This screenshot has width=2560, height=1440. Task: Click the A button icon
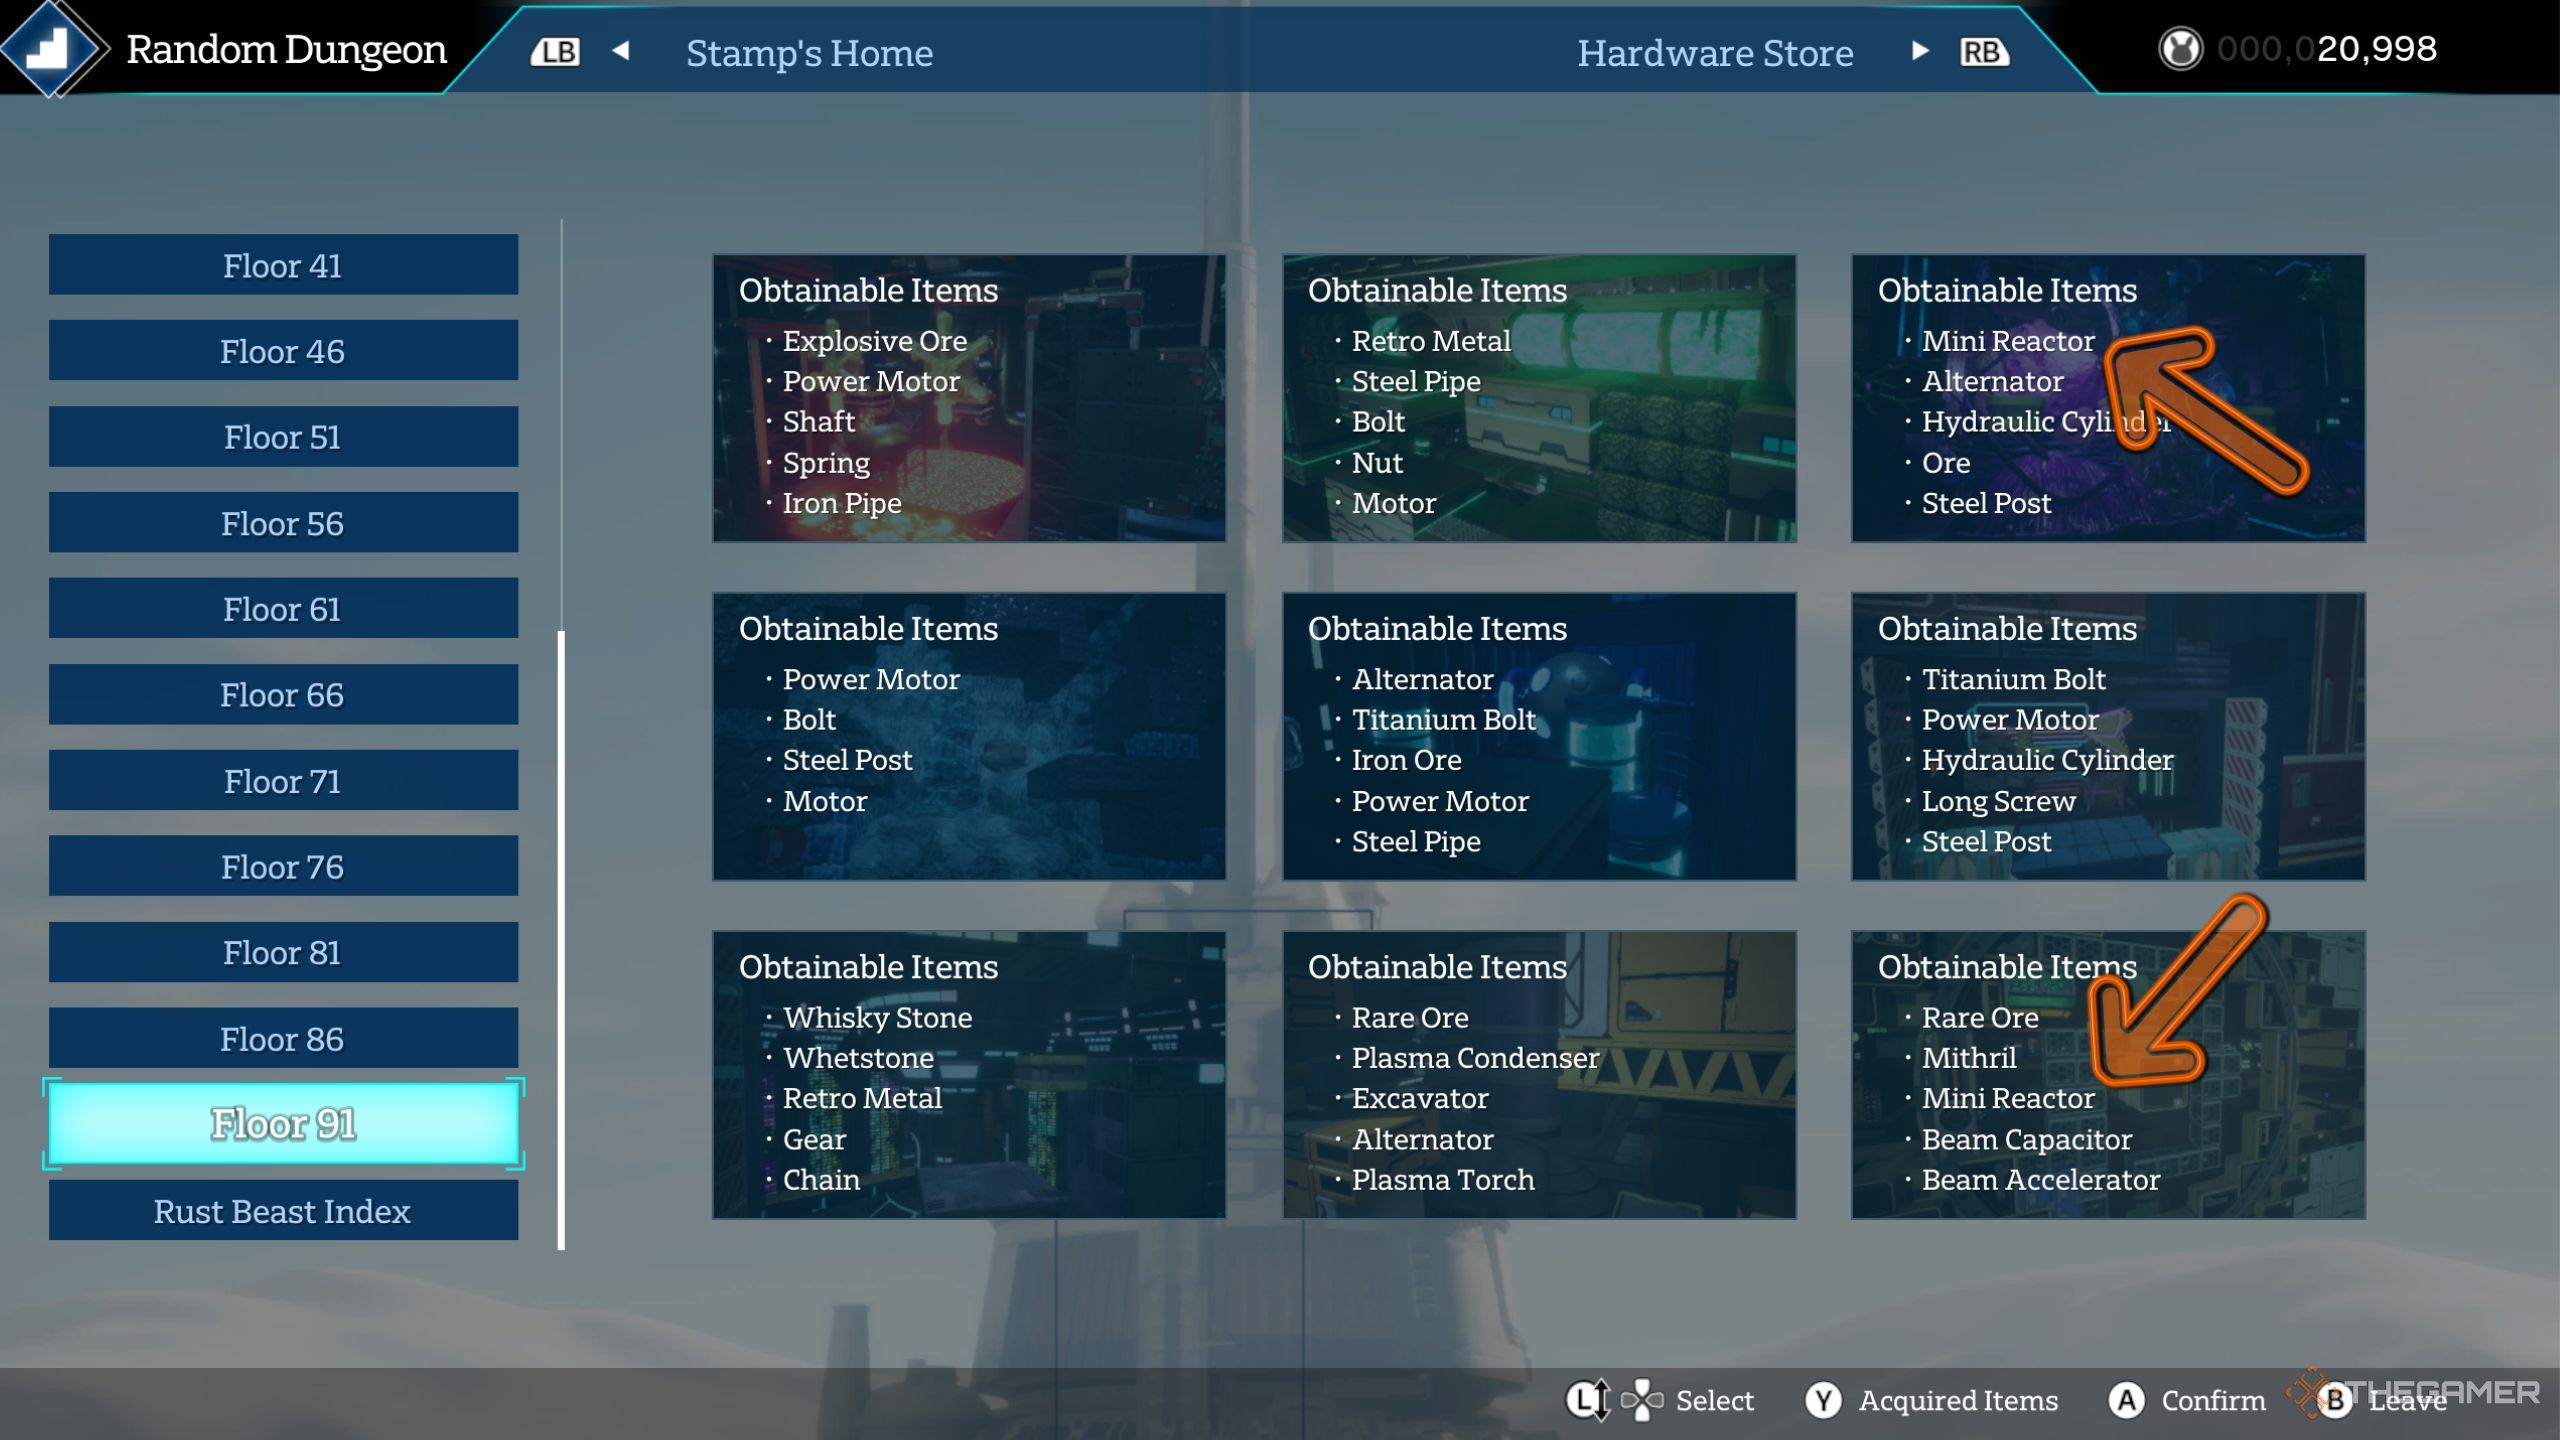click(2126, 1400)
